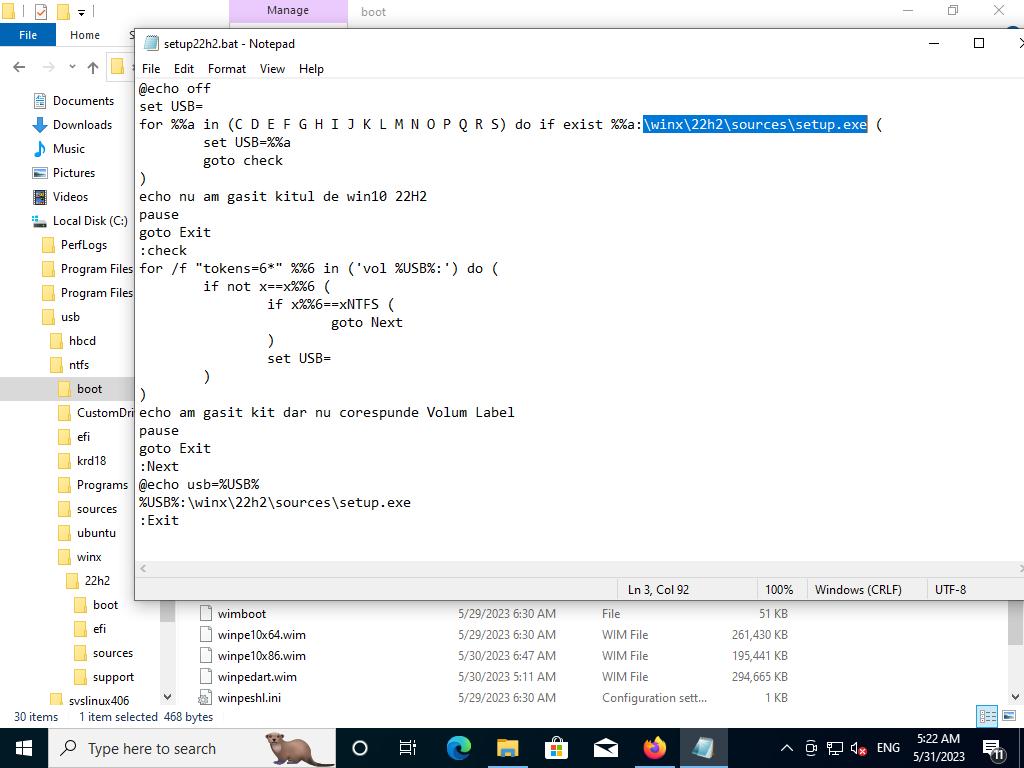Open the recent locations dropdown arrow

tap(72, 67)
